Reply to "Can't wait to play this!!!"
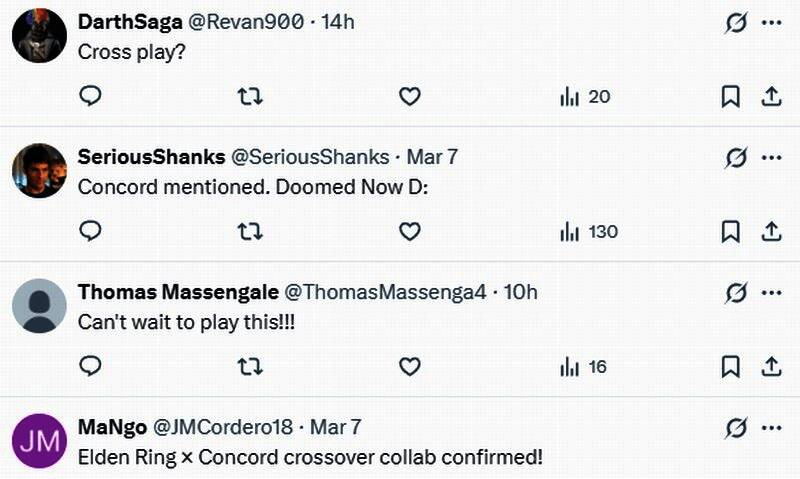 click(90, 366)
